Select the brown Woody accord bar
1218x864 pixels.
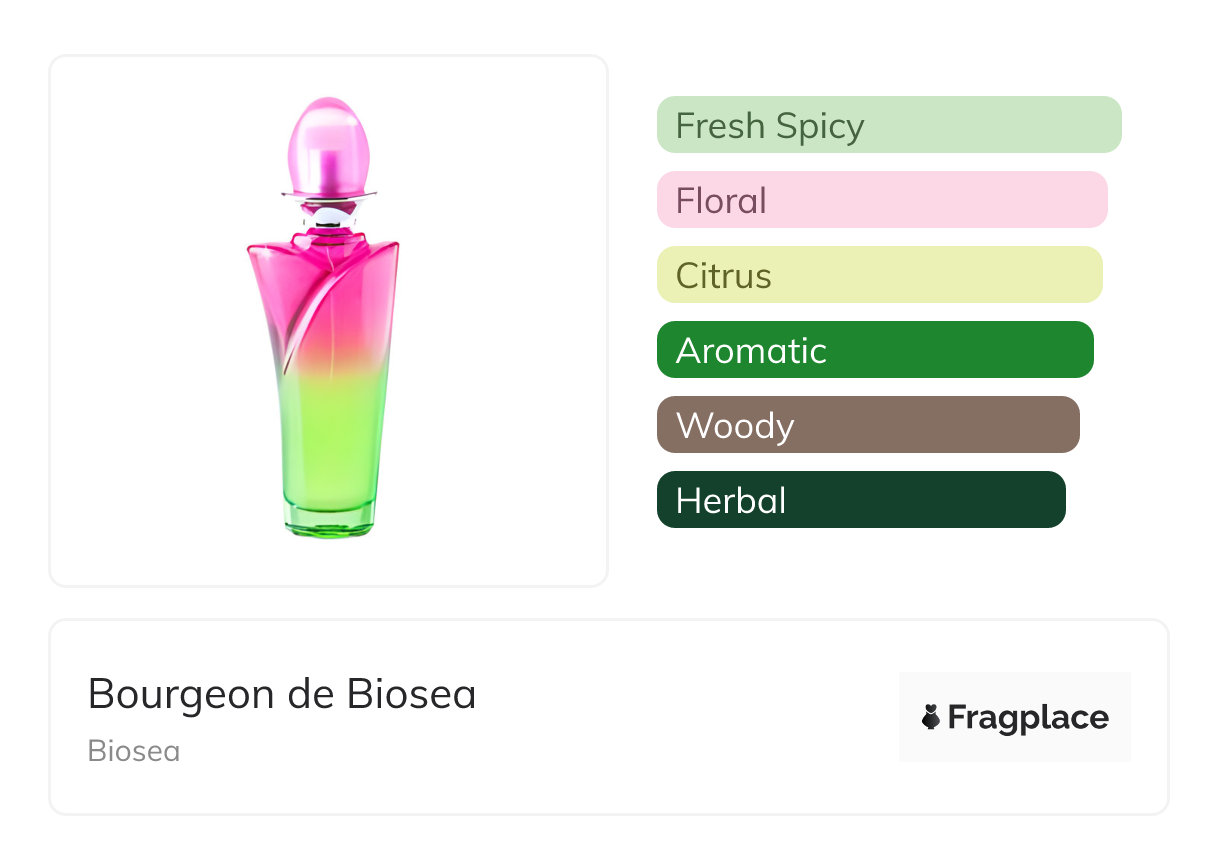tap(868, 425)
